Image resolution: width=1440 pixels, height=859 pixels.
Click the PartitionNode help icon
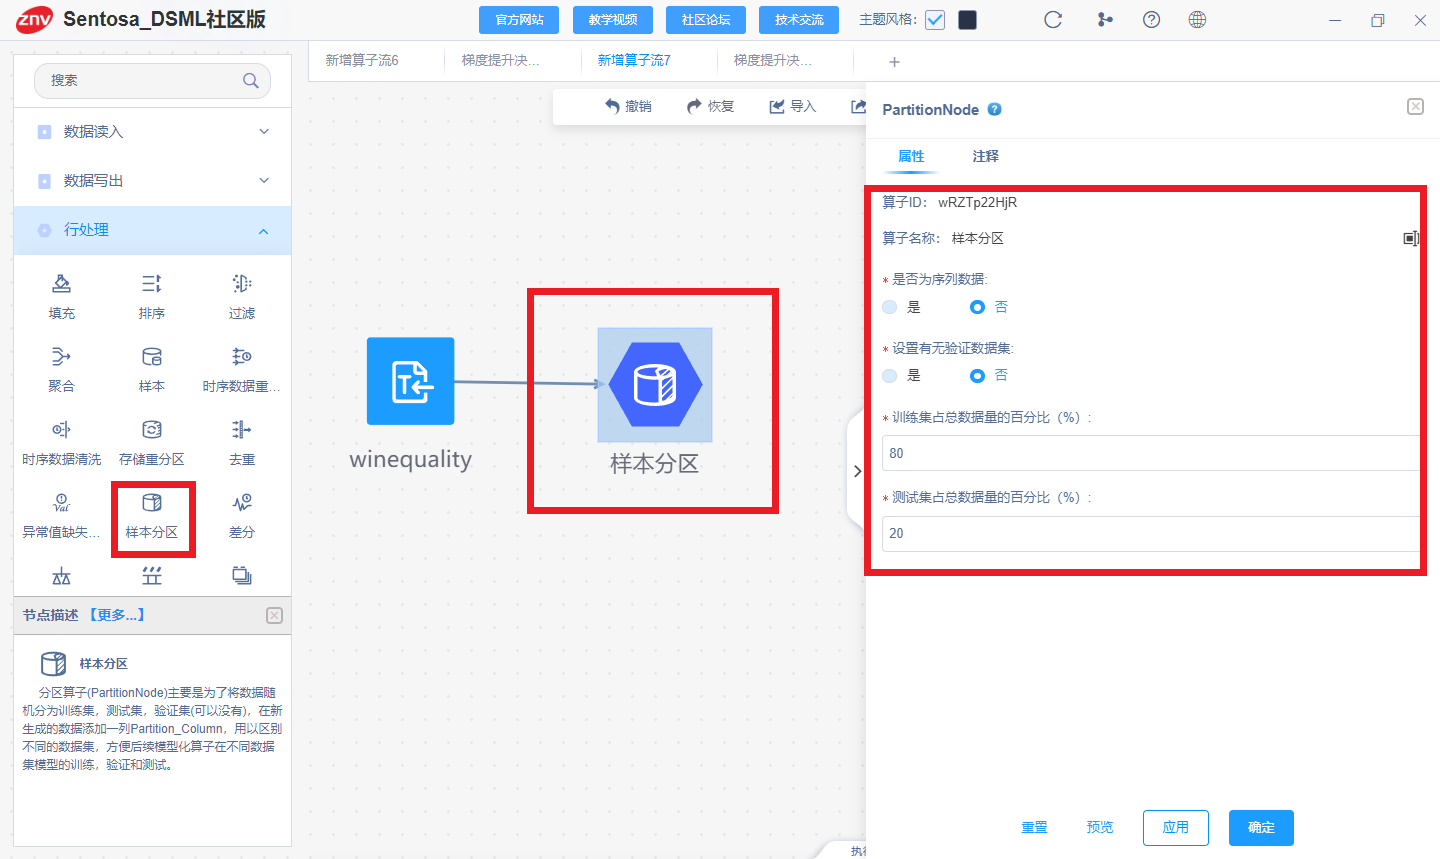coord(994,110)
